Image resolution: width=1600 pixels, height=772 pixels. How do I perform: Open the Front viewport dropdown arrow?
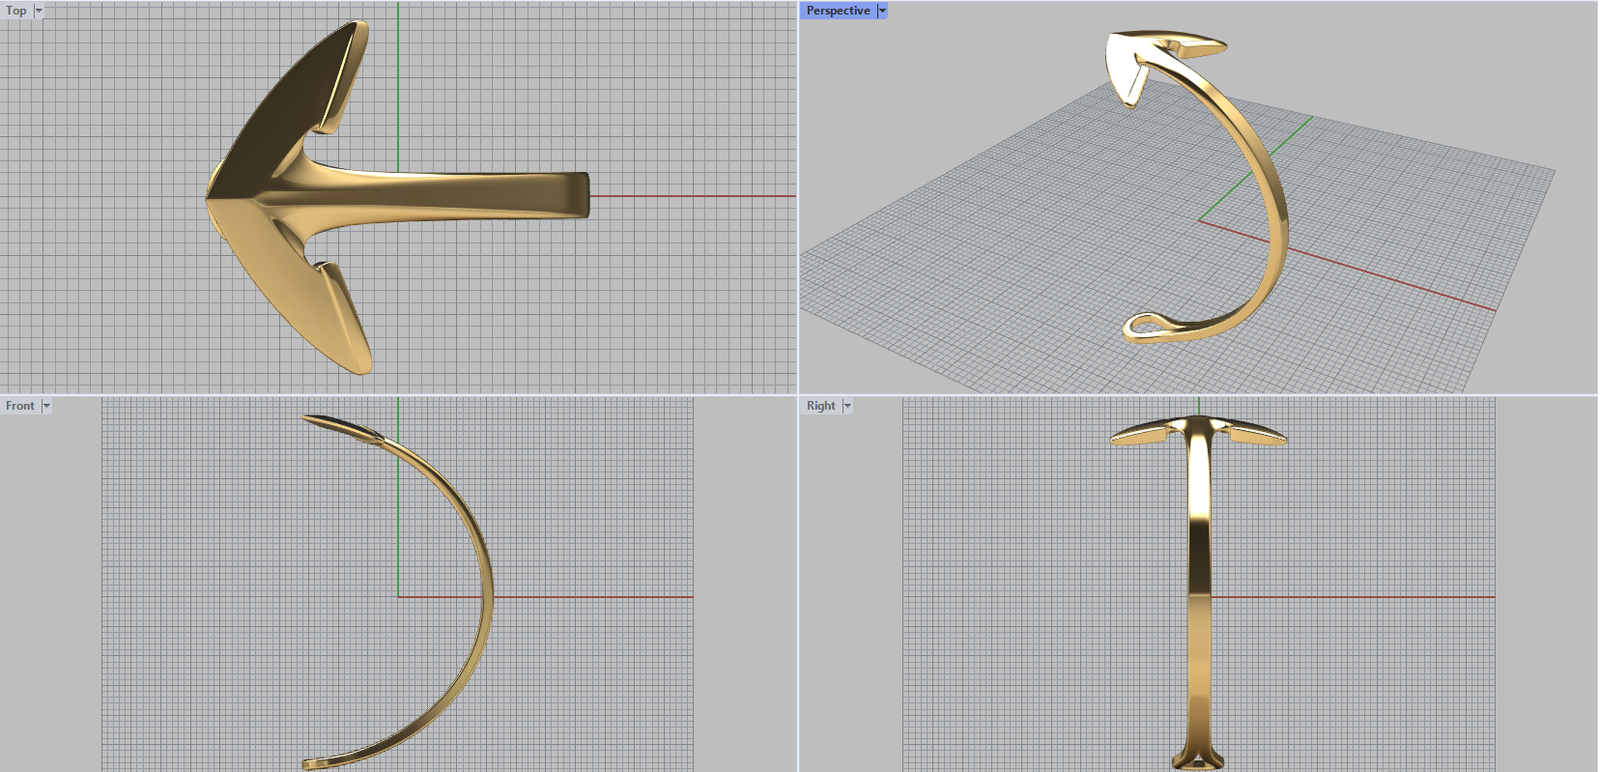(x=46, y=406)
